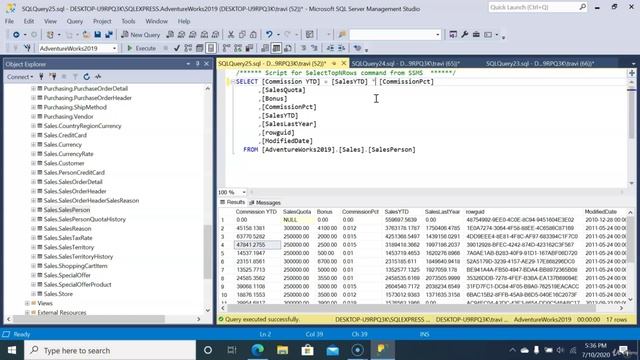Screen dimensions: 640x360
Task: Click the Copy icon in toolbar
Action: tap(242, 35)
